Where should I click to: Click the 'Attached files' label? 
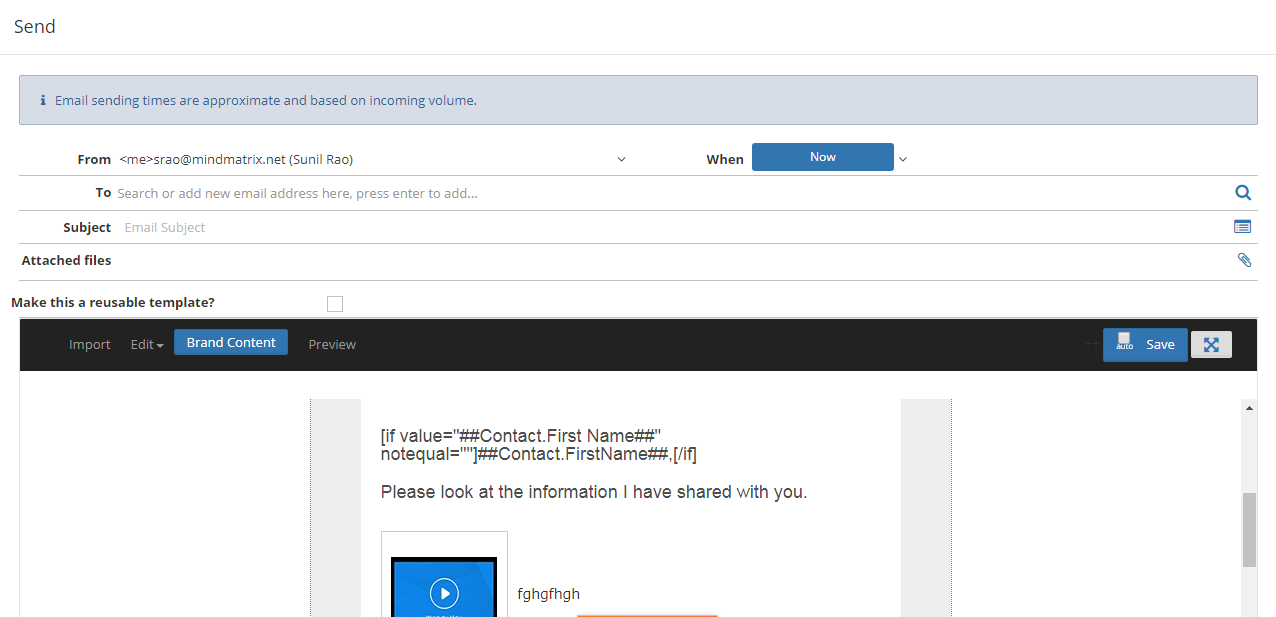(66, 260)
